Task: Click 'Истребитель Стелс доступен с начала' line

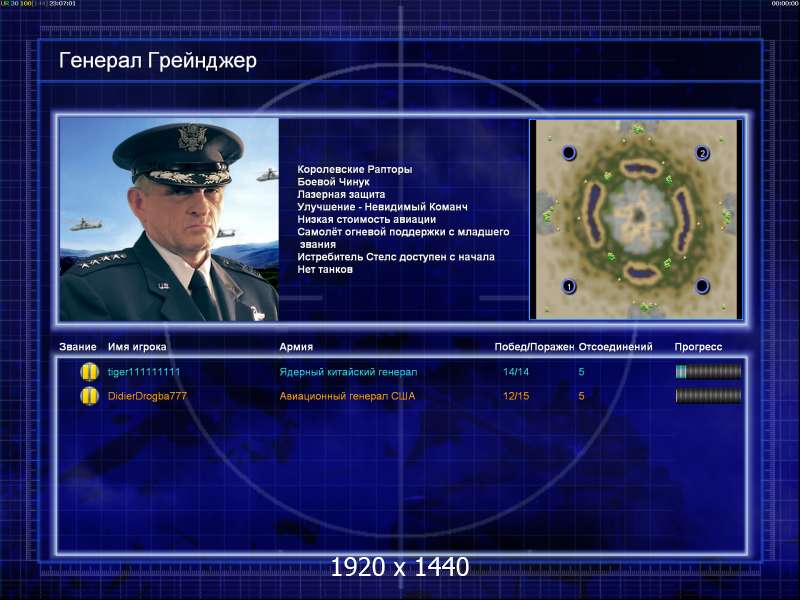Action: click(396, 257)
